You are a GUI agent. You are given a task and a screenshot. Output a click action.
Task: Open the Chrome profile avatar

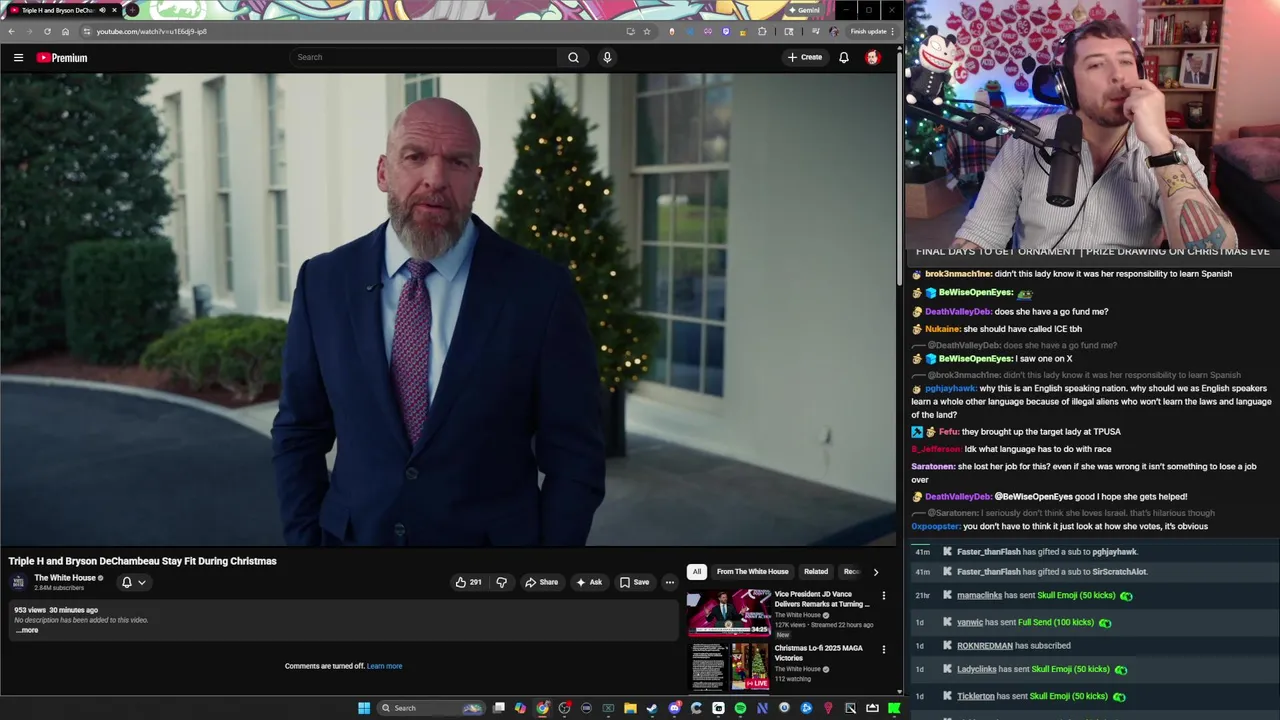point(834,31)
